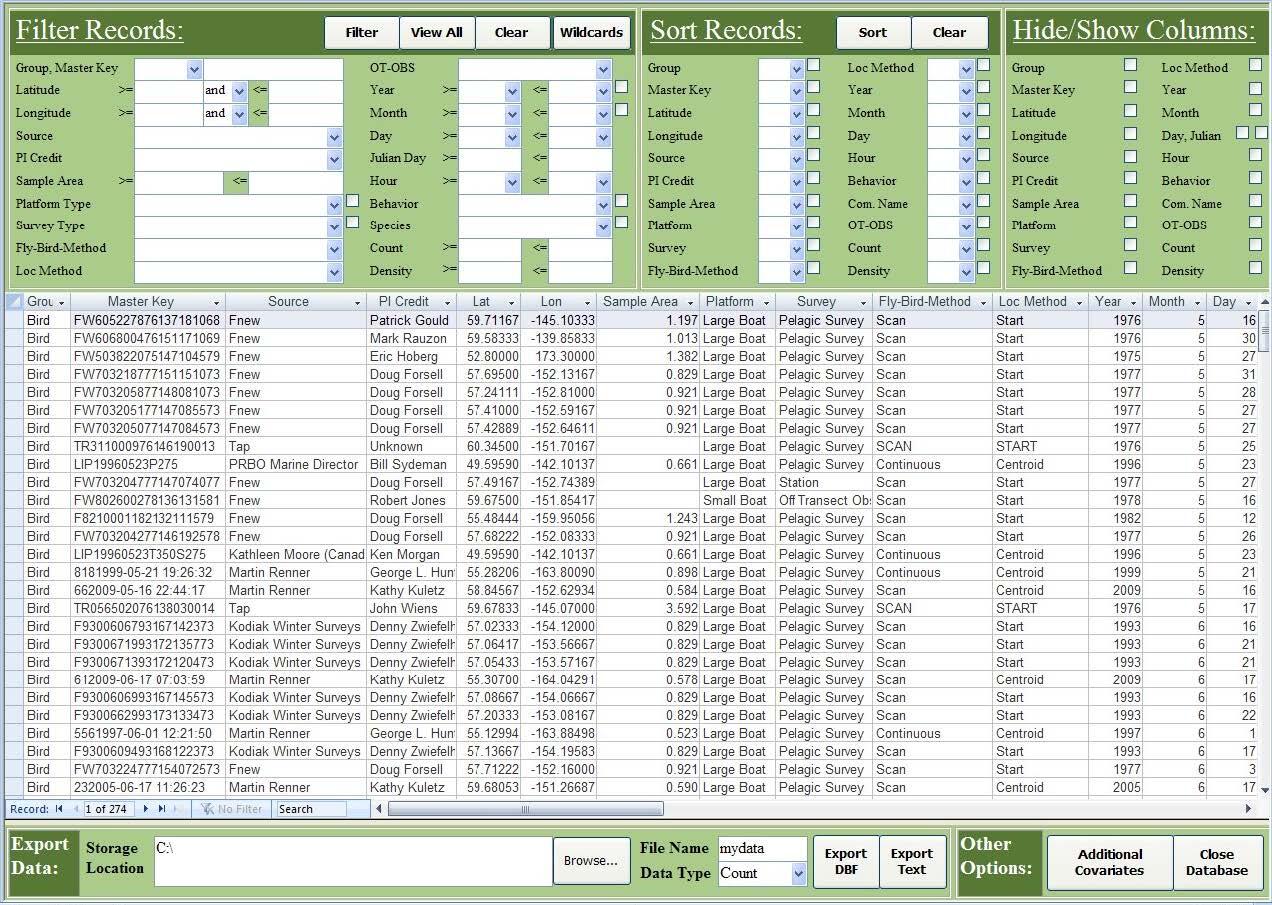This screenshot has width=1272, height=905.
Task: Tick the Platform Type filter checkbox
Action: (352, 201)
